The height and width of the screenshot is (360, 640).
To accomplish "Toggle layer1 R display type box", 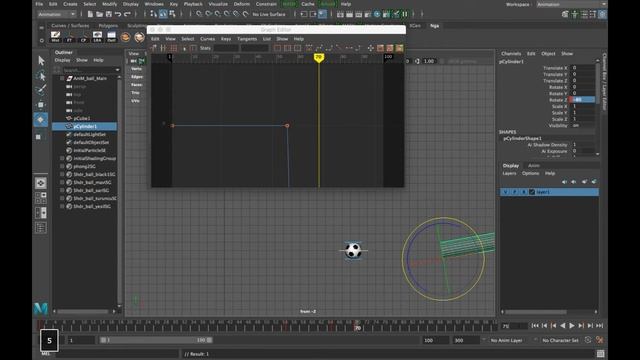I will pyautogui.click(x=523, y=192).
